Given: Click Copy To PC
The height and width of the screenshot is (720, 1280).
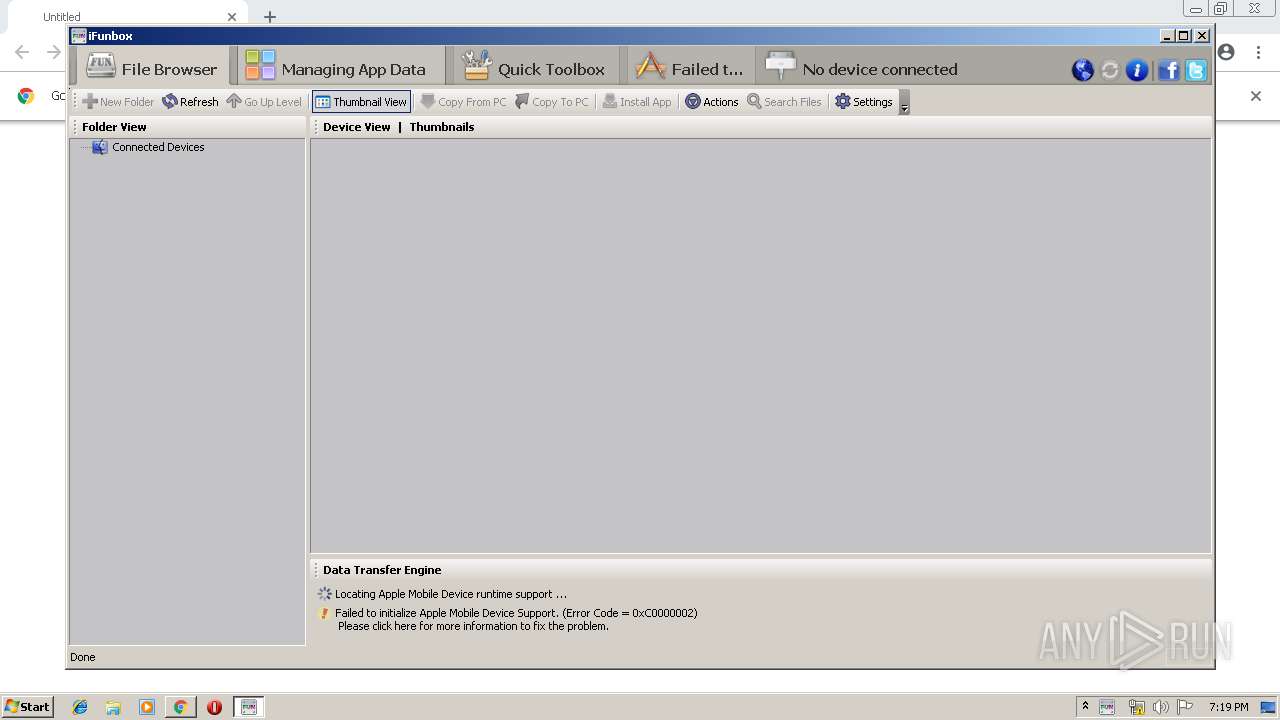Looking at the screenshot, I should pyautogui.click(x=552, y=101).
